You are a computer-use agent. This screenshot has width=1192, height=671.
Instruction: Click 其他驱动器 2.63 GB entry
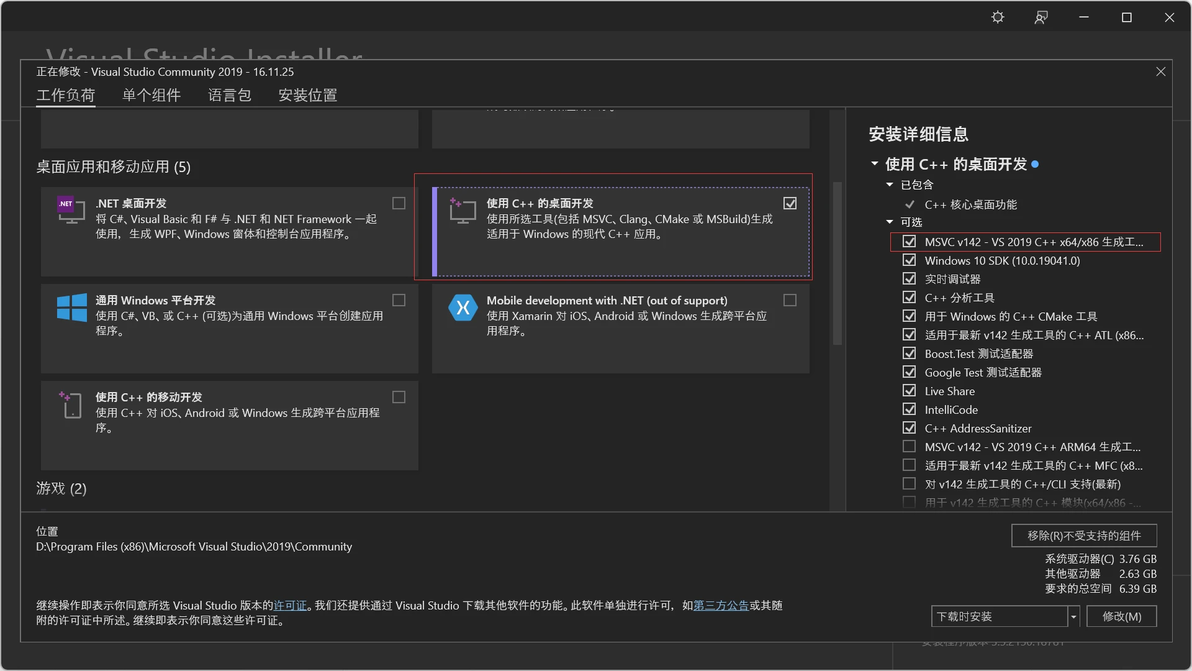point(1101,574)
